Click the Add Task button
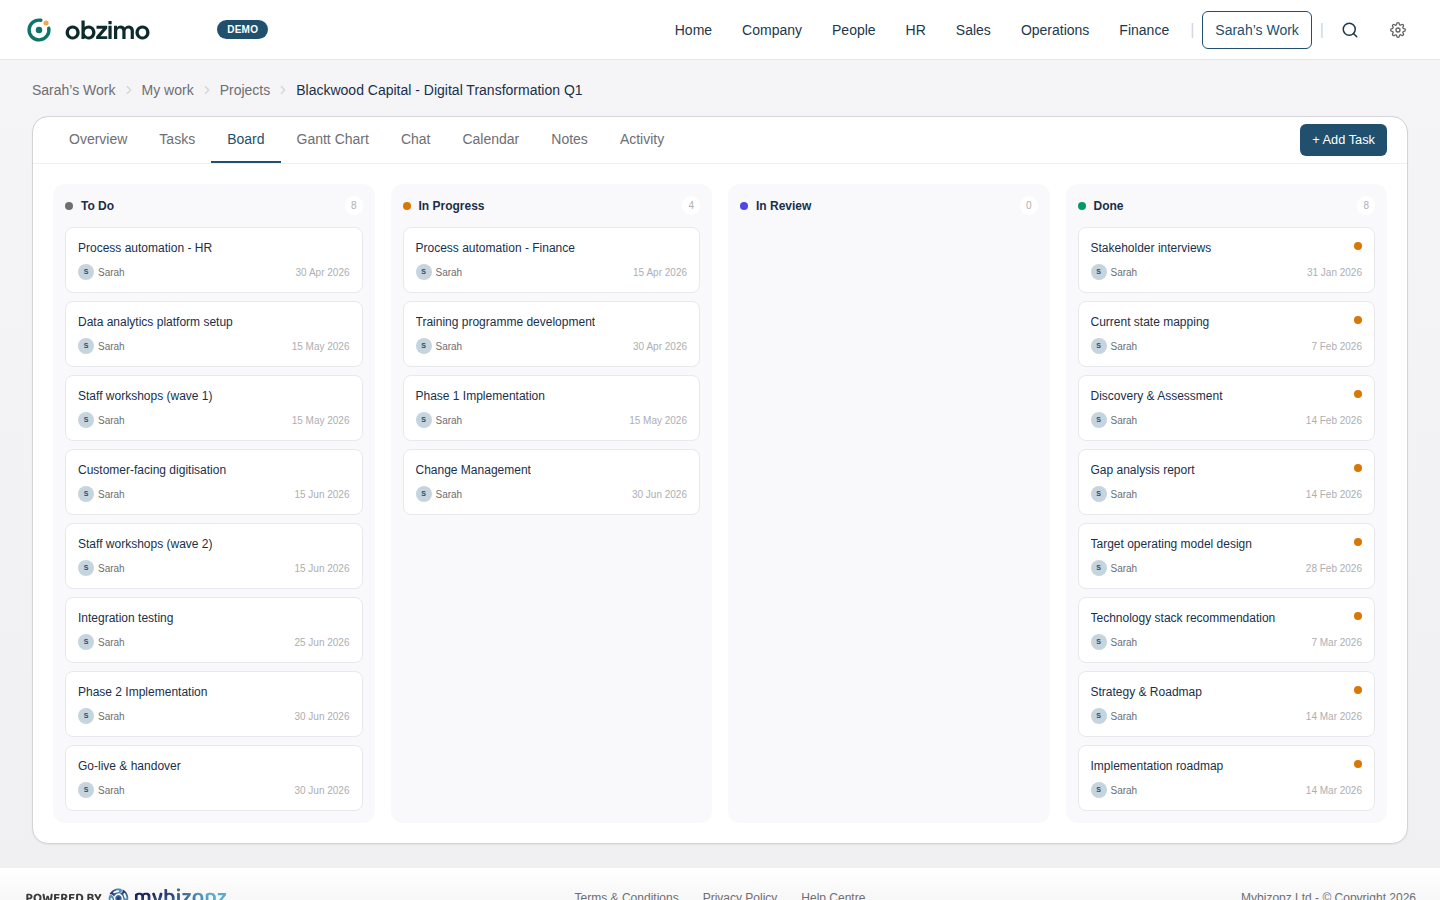 point(1343,140)
